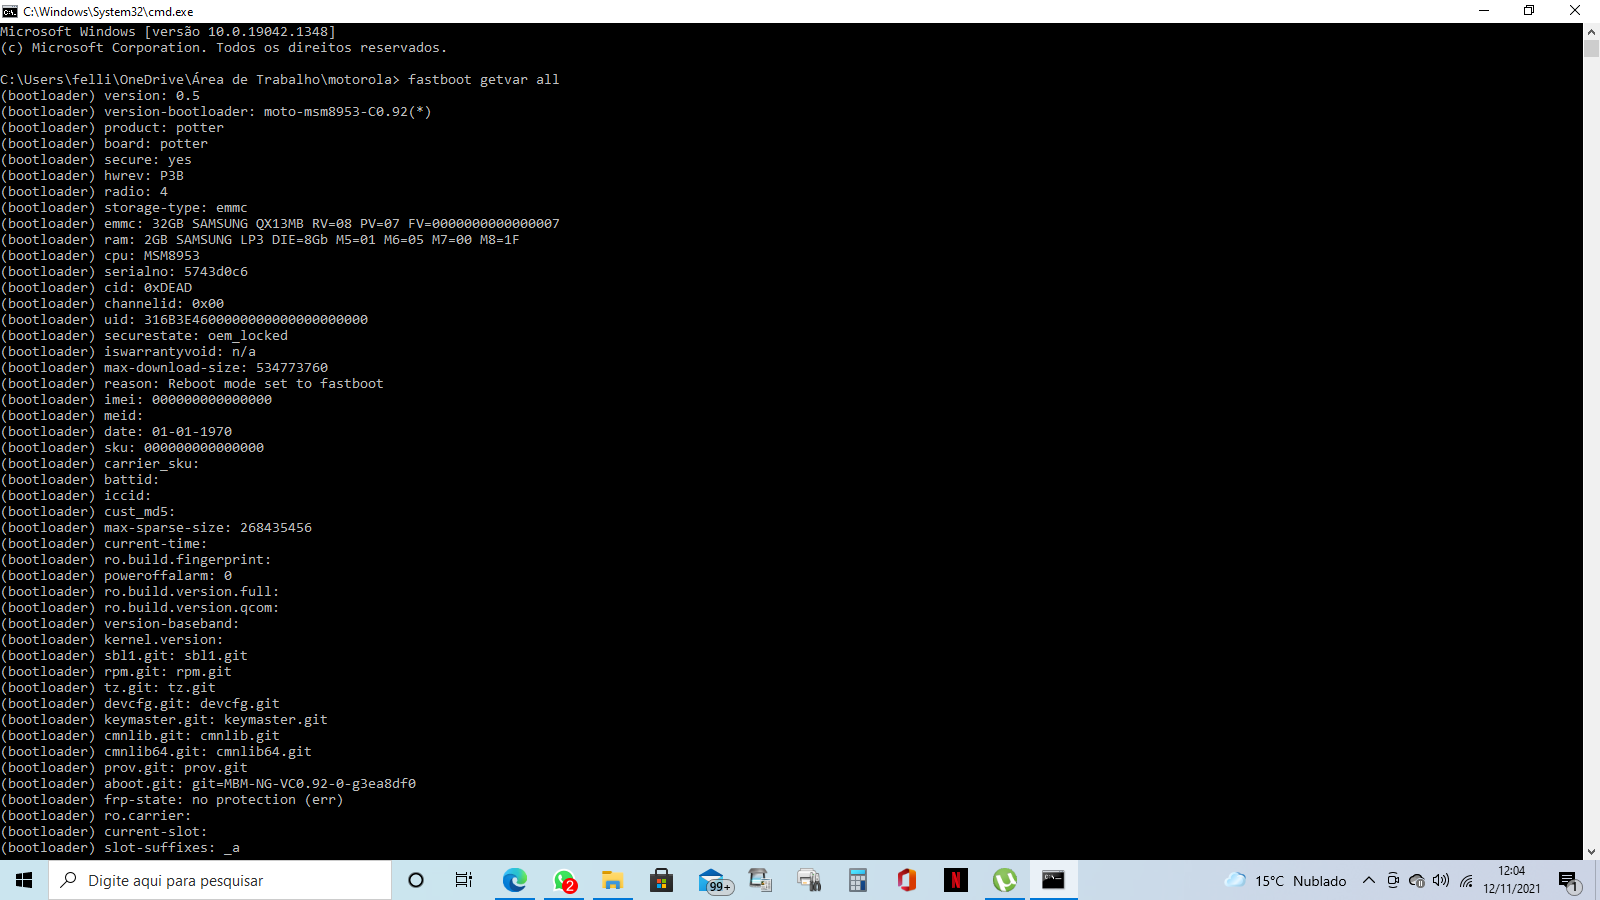Open Netflix from taskbar
The image size is (1600, 900).
click(x=956, y=880)
